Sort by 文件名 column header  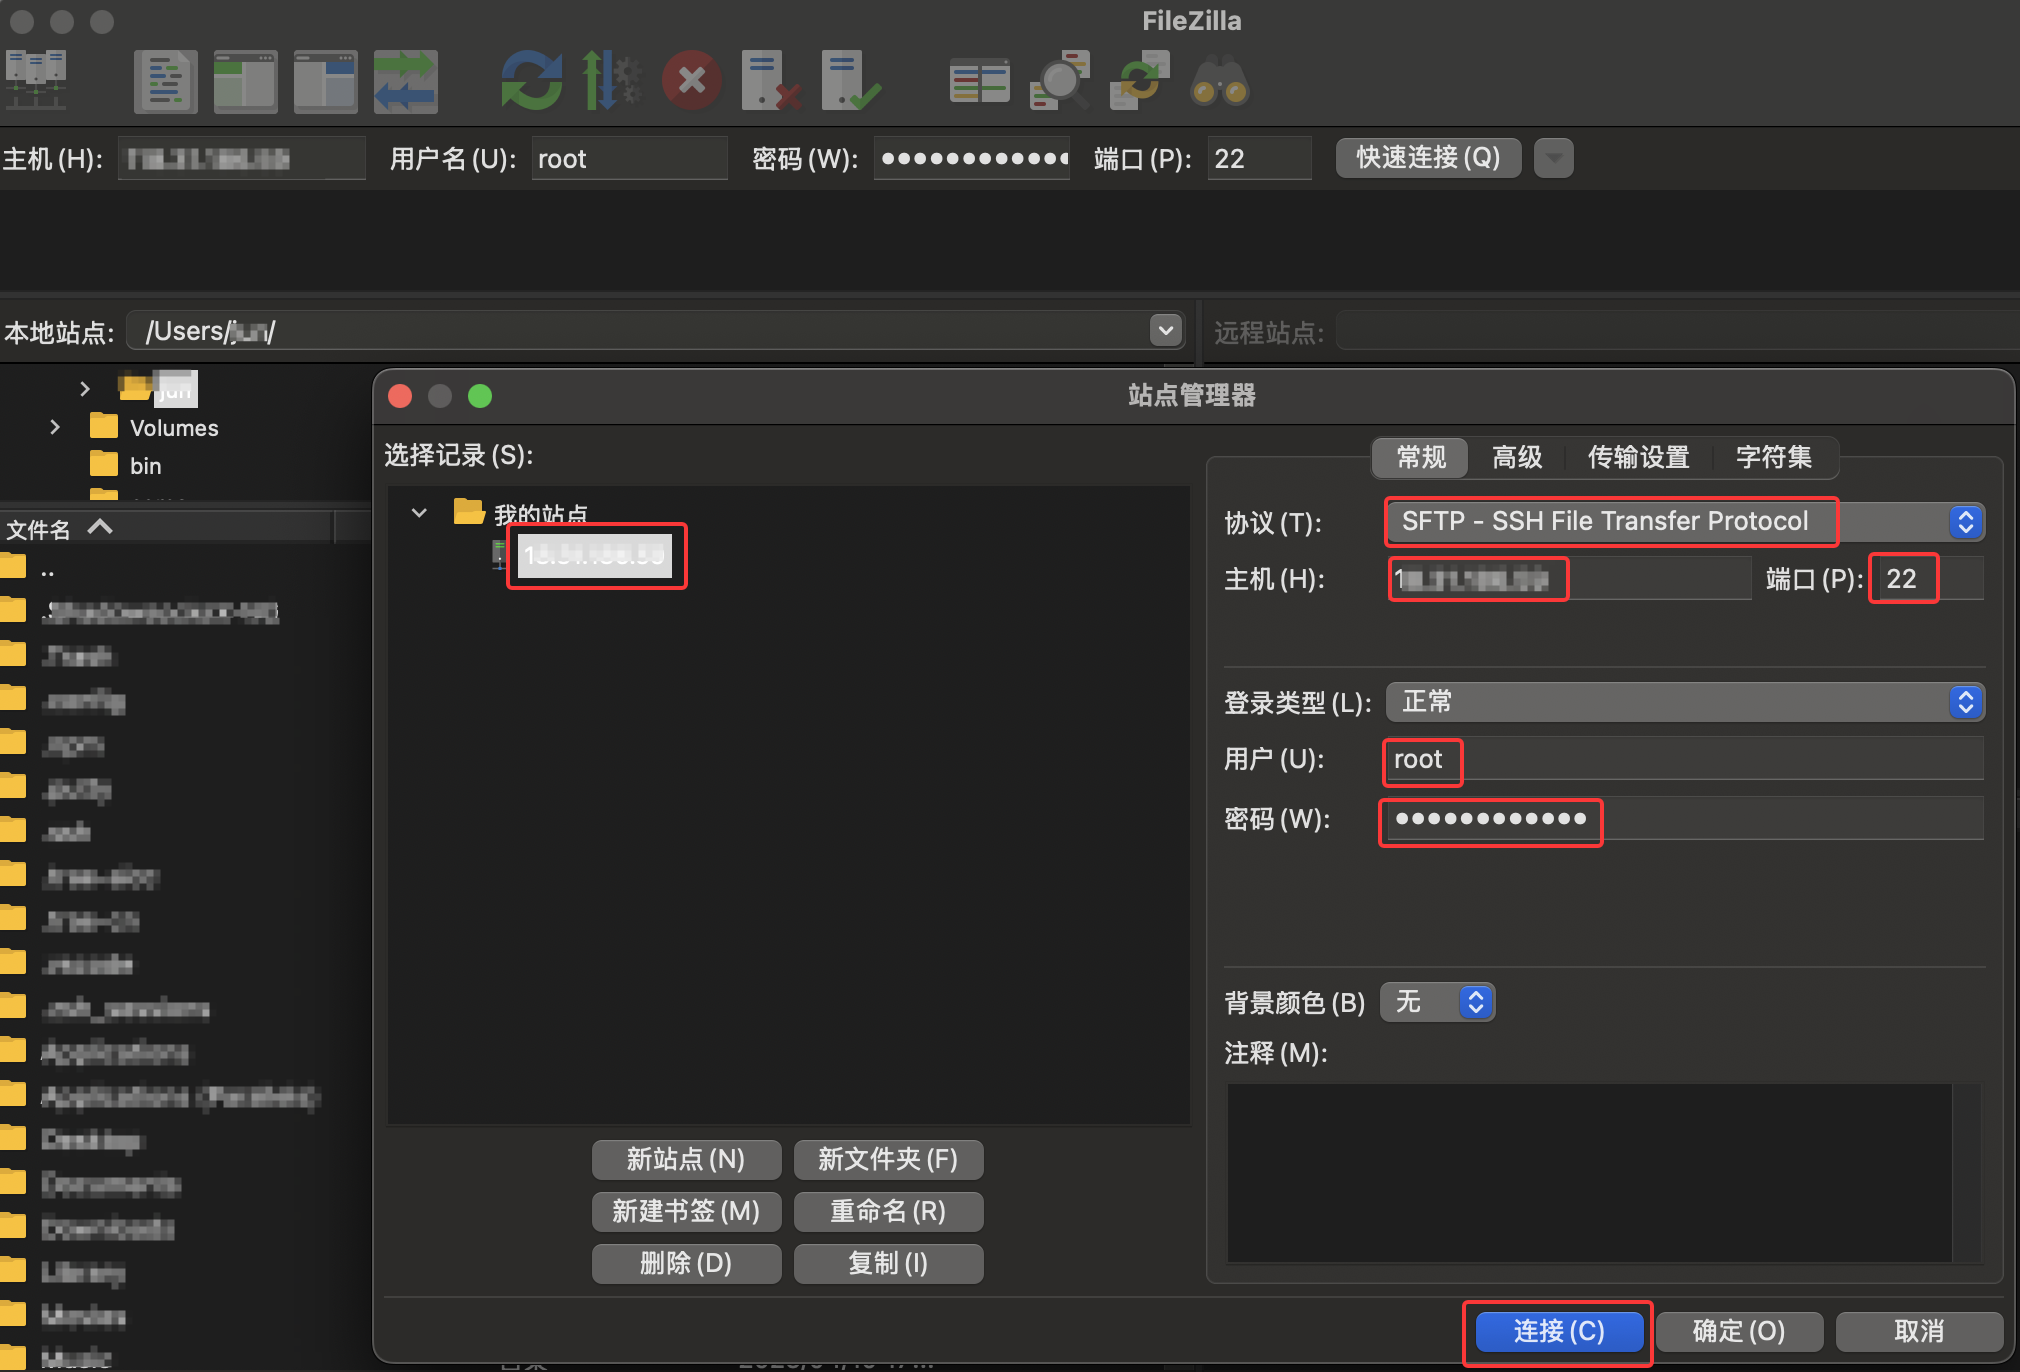coord(166,528)
